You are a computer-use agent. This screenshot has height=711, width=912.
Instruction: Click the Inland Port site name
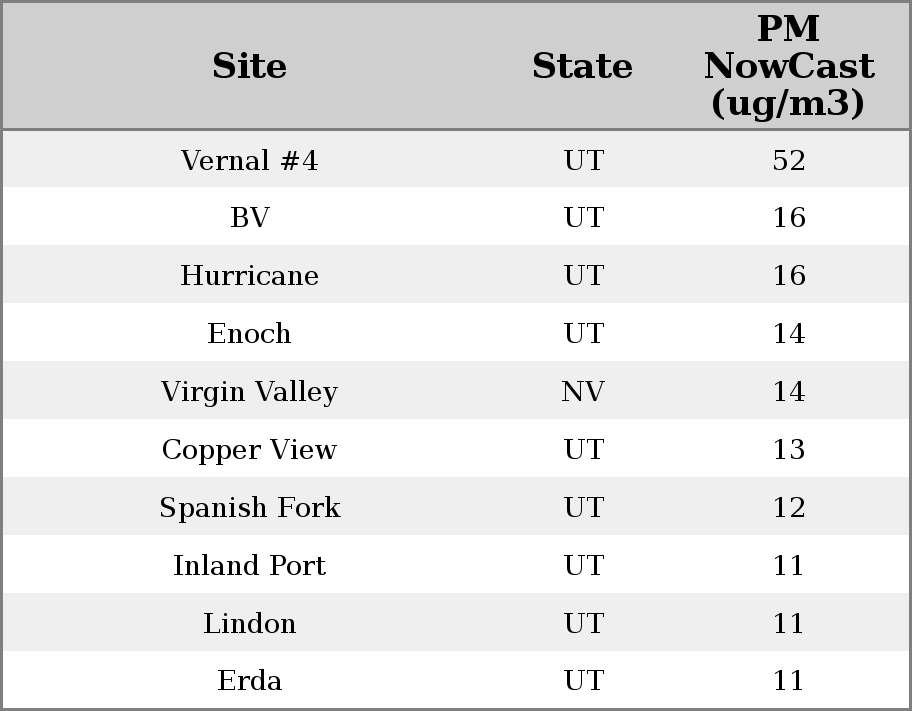click(x=249, y=566)
